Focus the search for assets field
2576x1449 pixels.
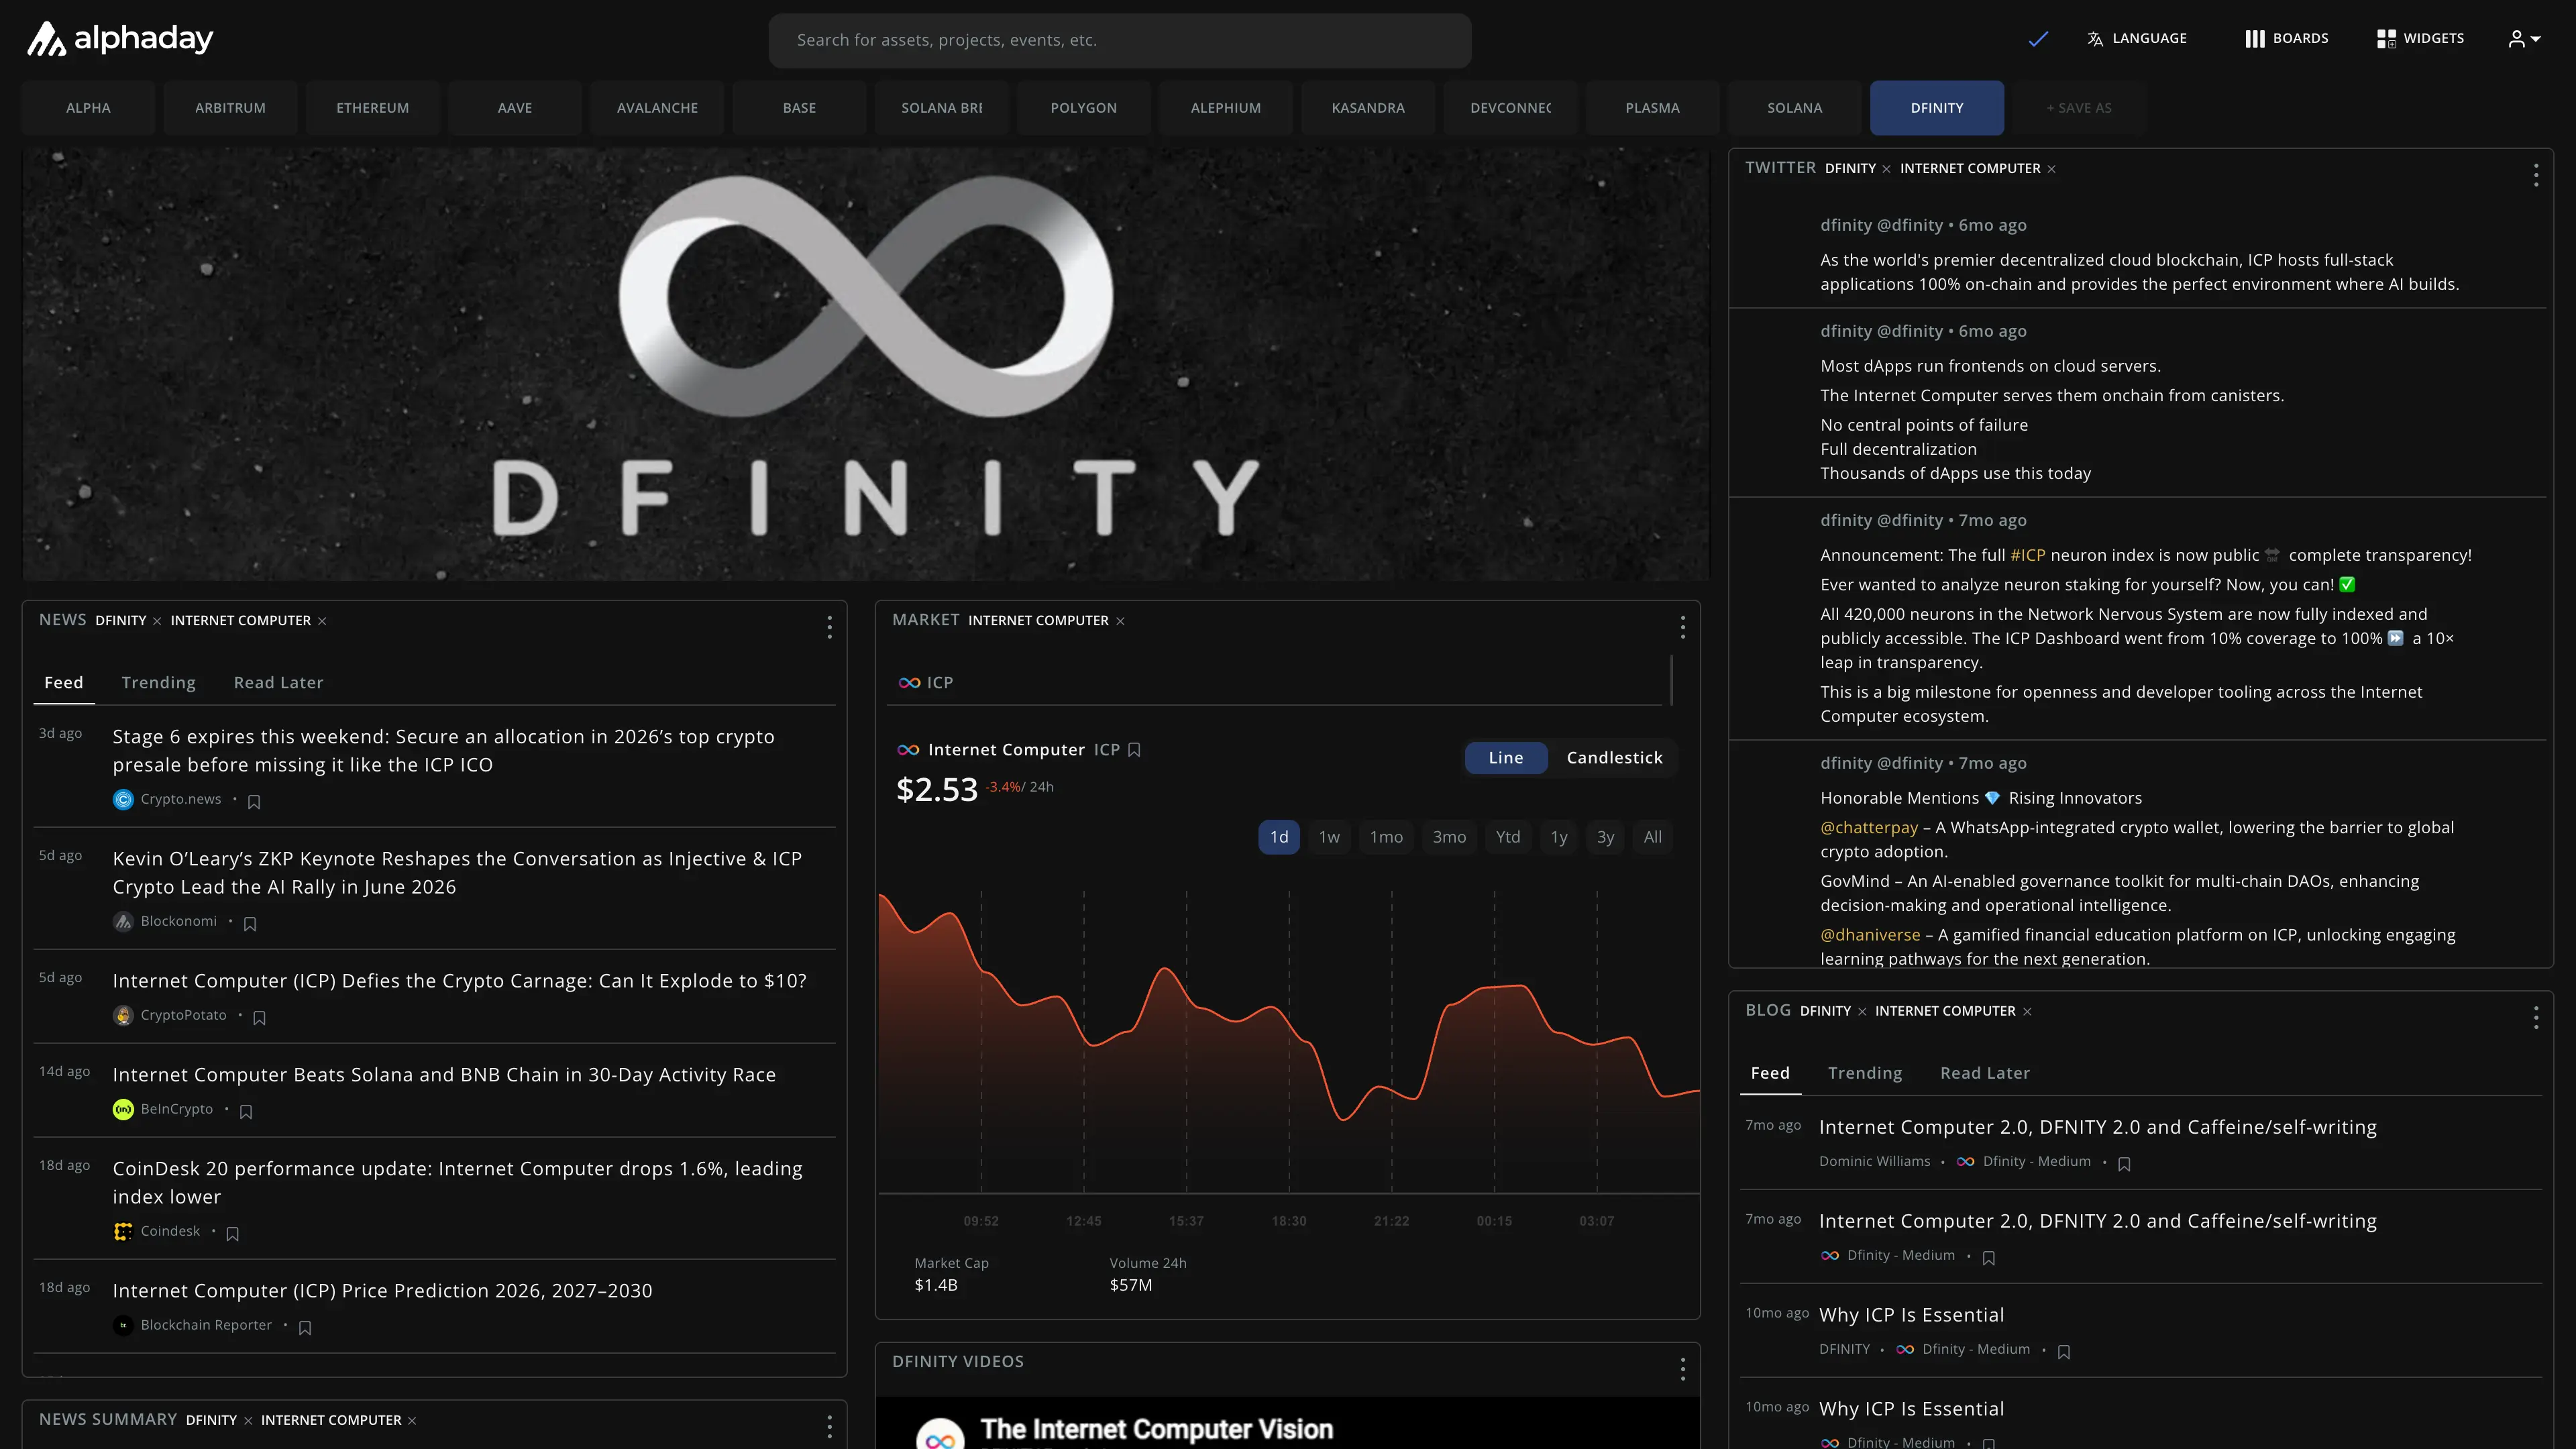click(1119, 40)
